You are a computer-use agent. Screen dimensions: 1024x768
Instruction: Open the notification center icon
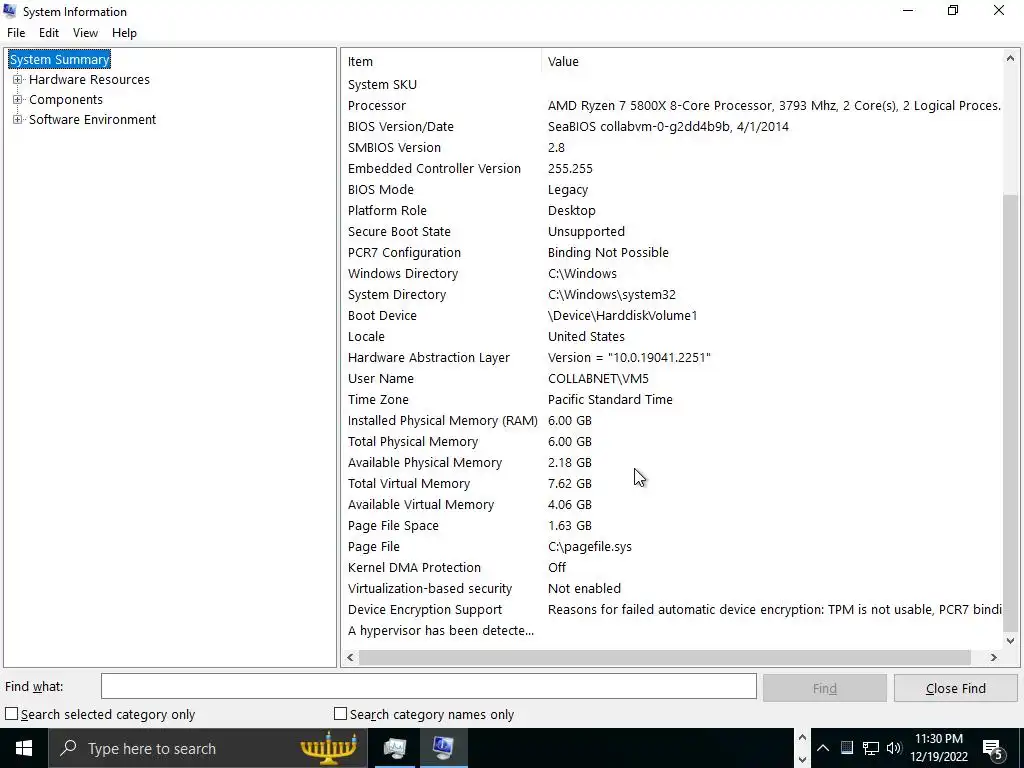click(x=993, y=748)
